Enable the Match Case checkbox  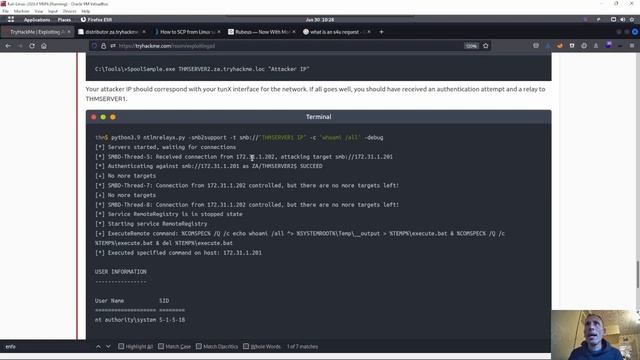click(x=161, y=347)
